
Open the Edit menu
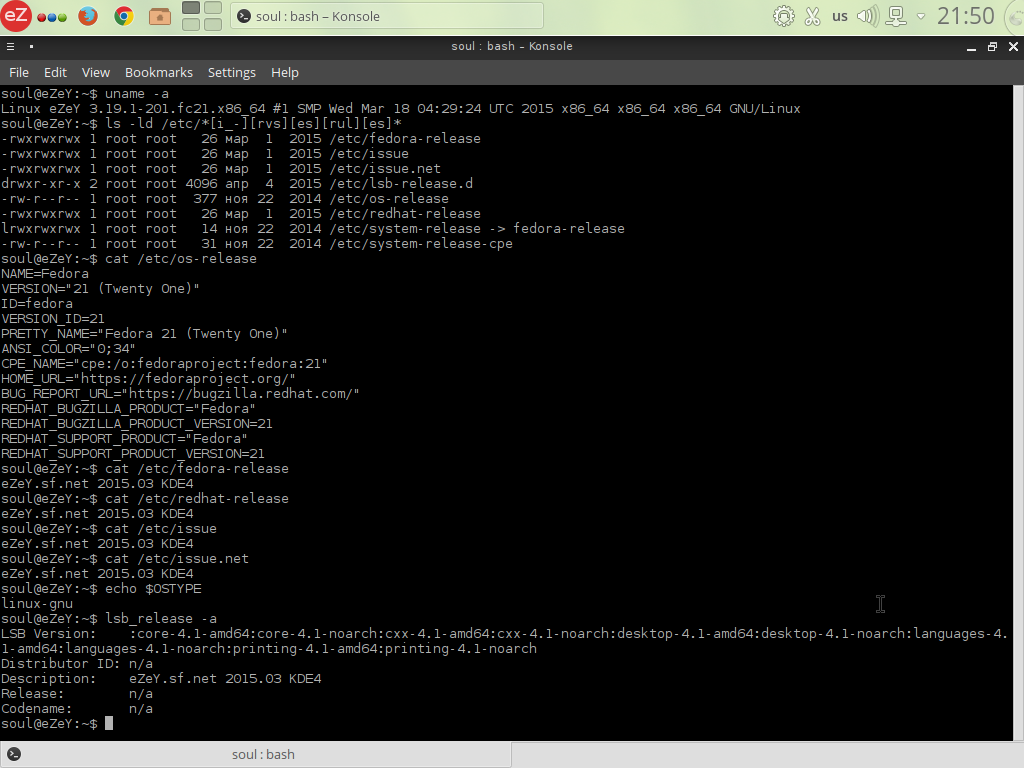click(x=56, y=72)
